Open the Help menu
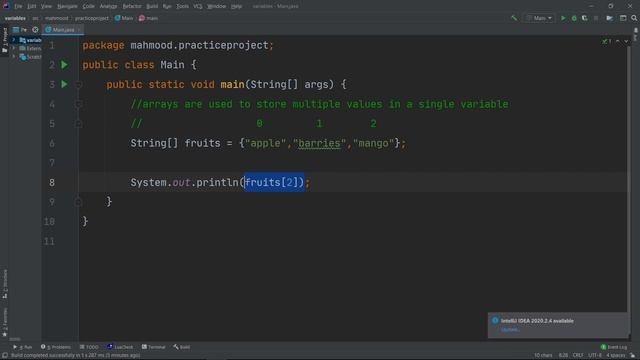This screenshot has width=640, height=360. pos(236,6)
